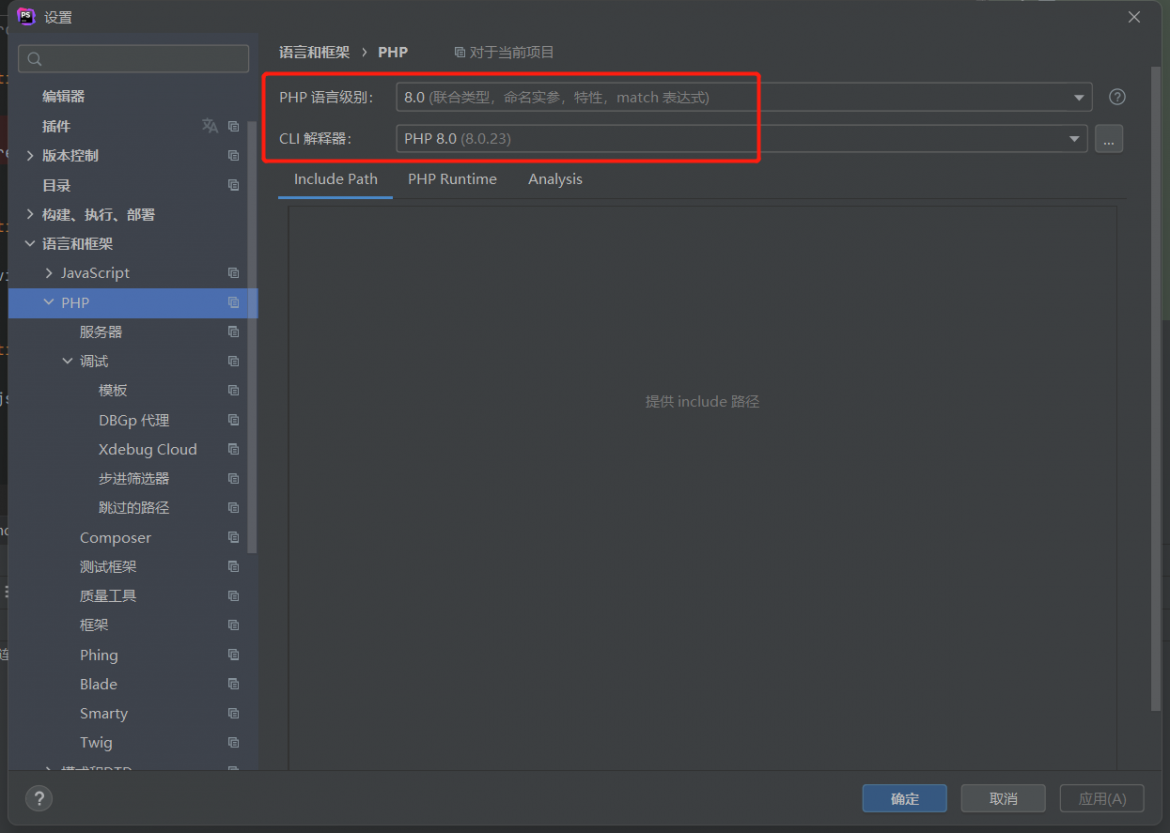
Task: Click the project-level icon beside Composer
Action: pos(234,537)
